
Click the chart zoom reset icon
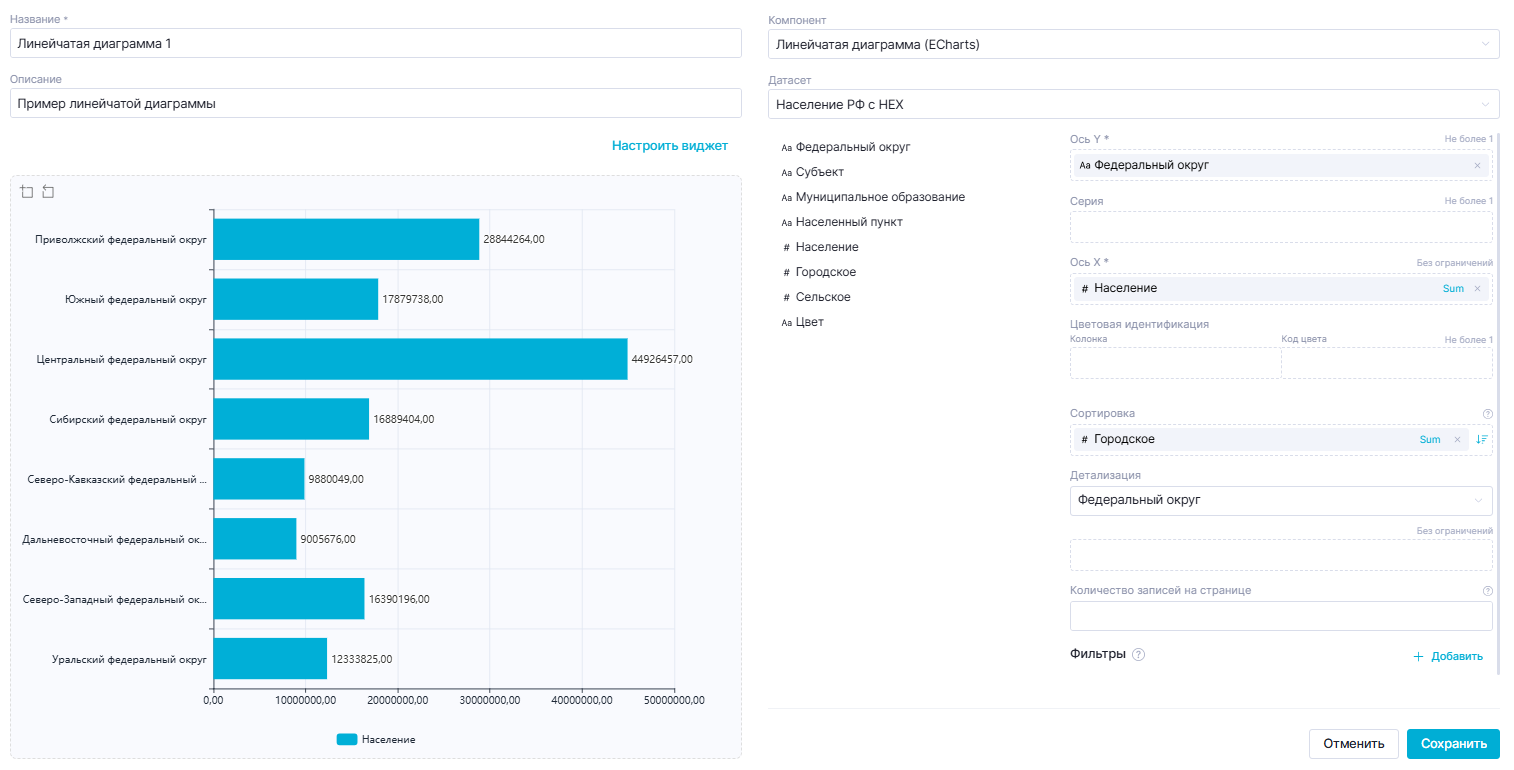(x=48, y=192)
